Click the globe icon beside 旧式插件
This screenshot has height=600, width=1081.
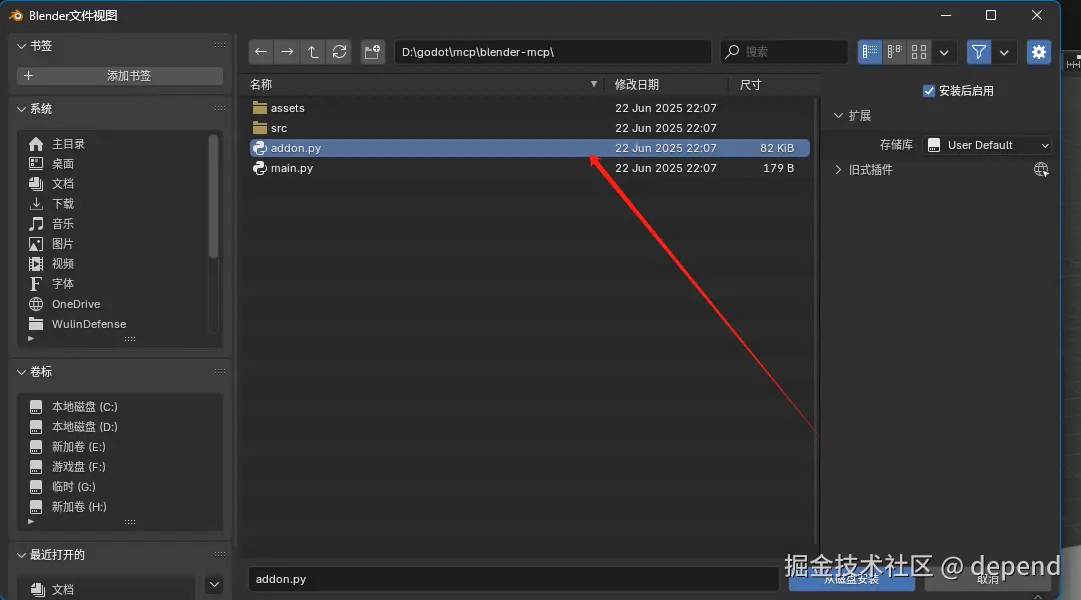[x=1041, y=170]
